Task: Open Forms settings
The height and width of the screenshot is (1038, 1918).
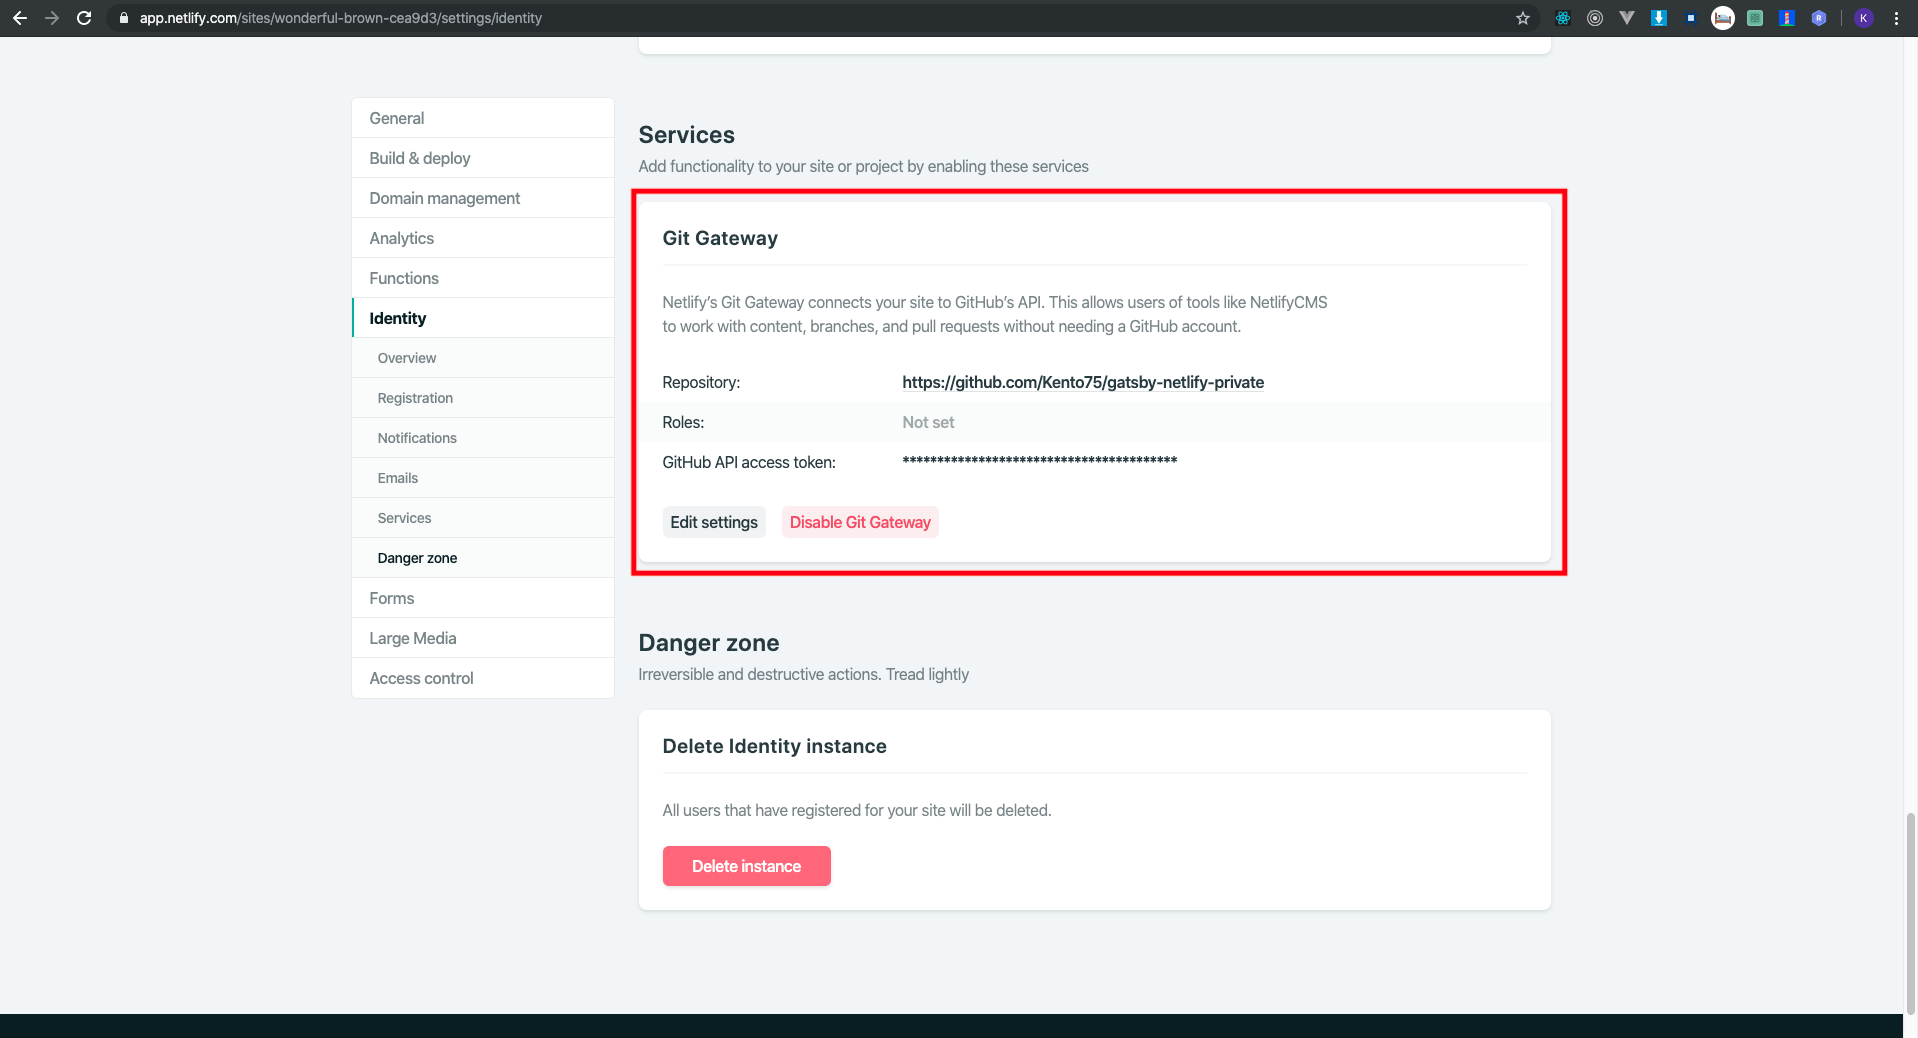Action: tap(483, 598)
